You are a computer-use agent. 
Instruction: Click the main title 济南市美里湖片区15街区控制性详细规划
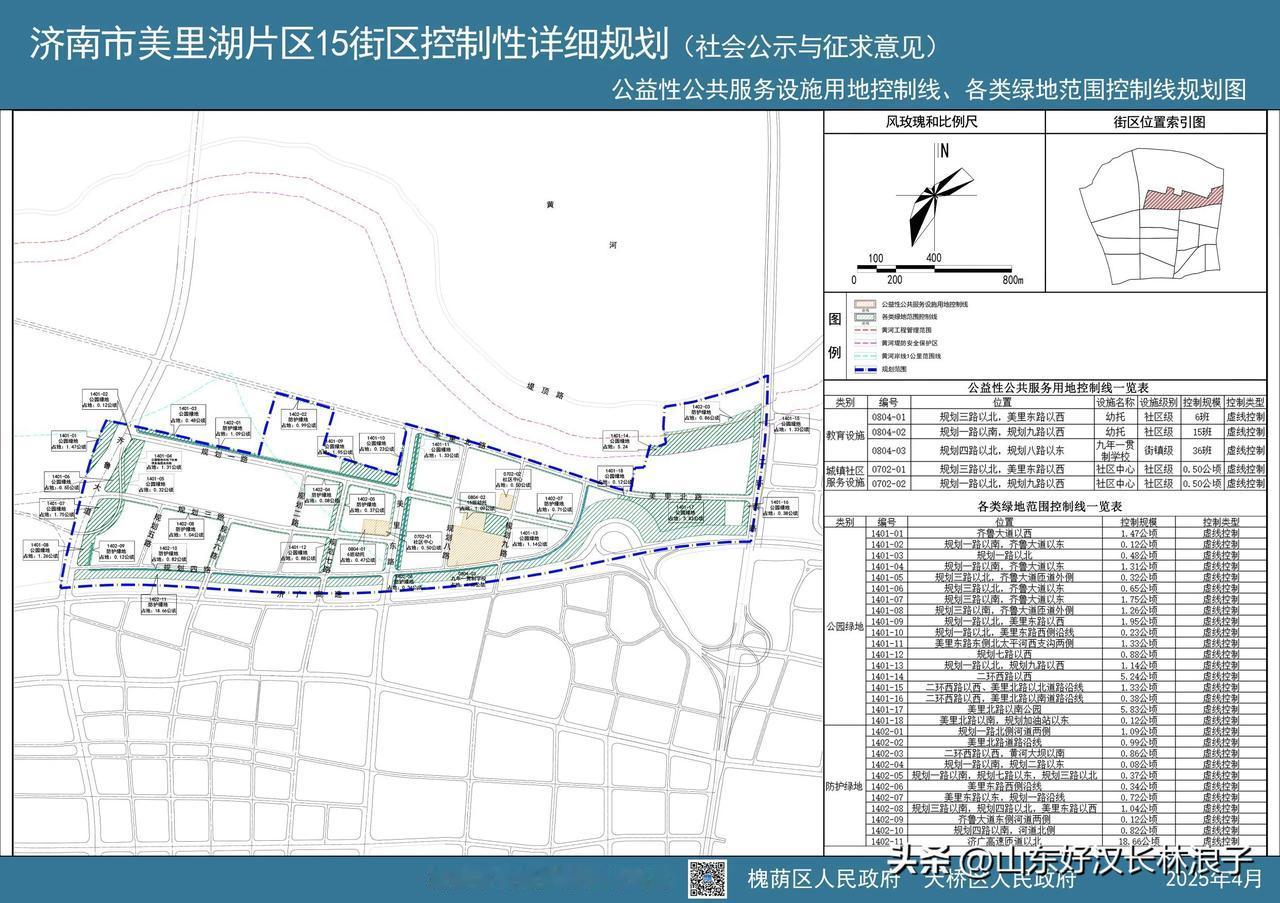pos(349,44)
